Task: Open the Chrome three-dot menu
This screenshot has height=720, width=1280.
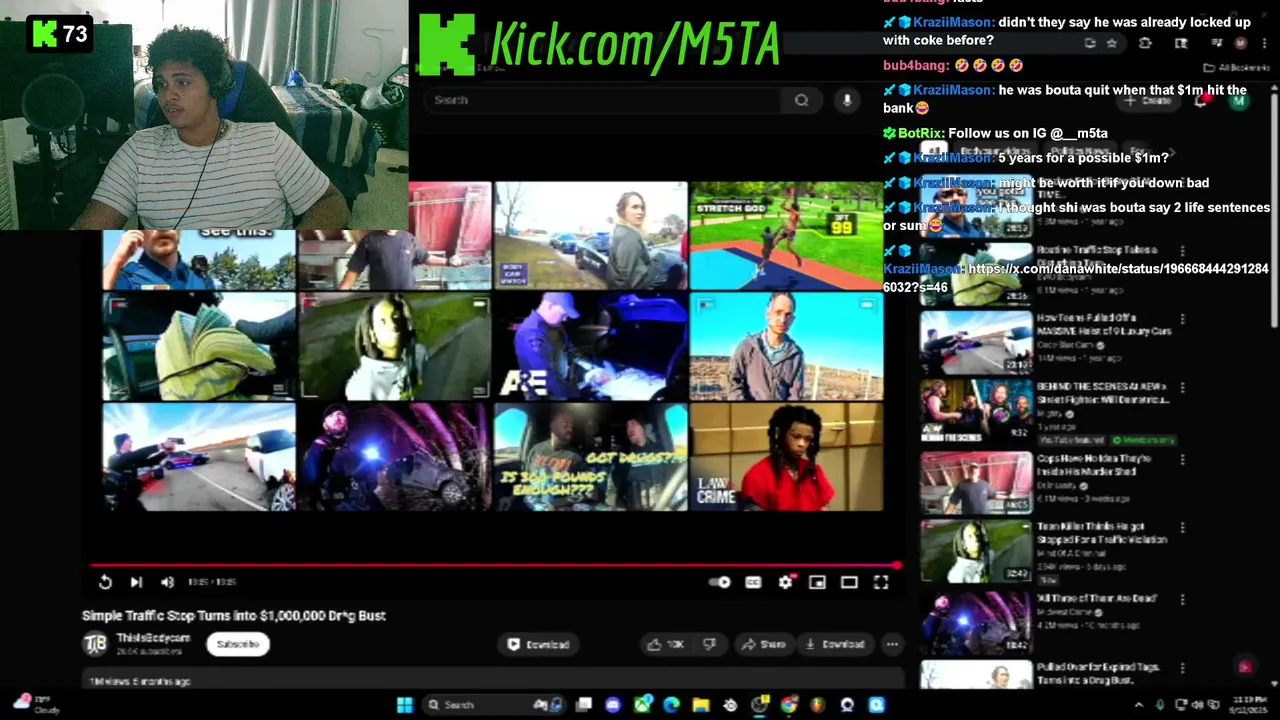Action: (x=1264, y=43)
